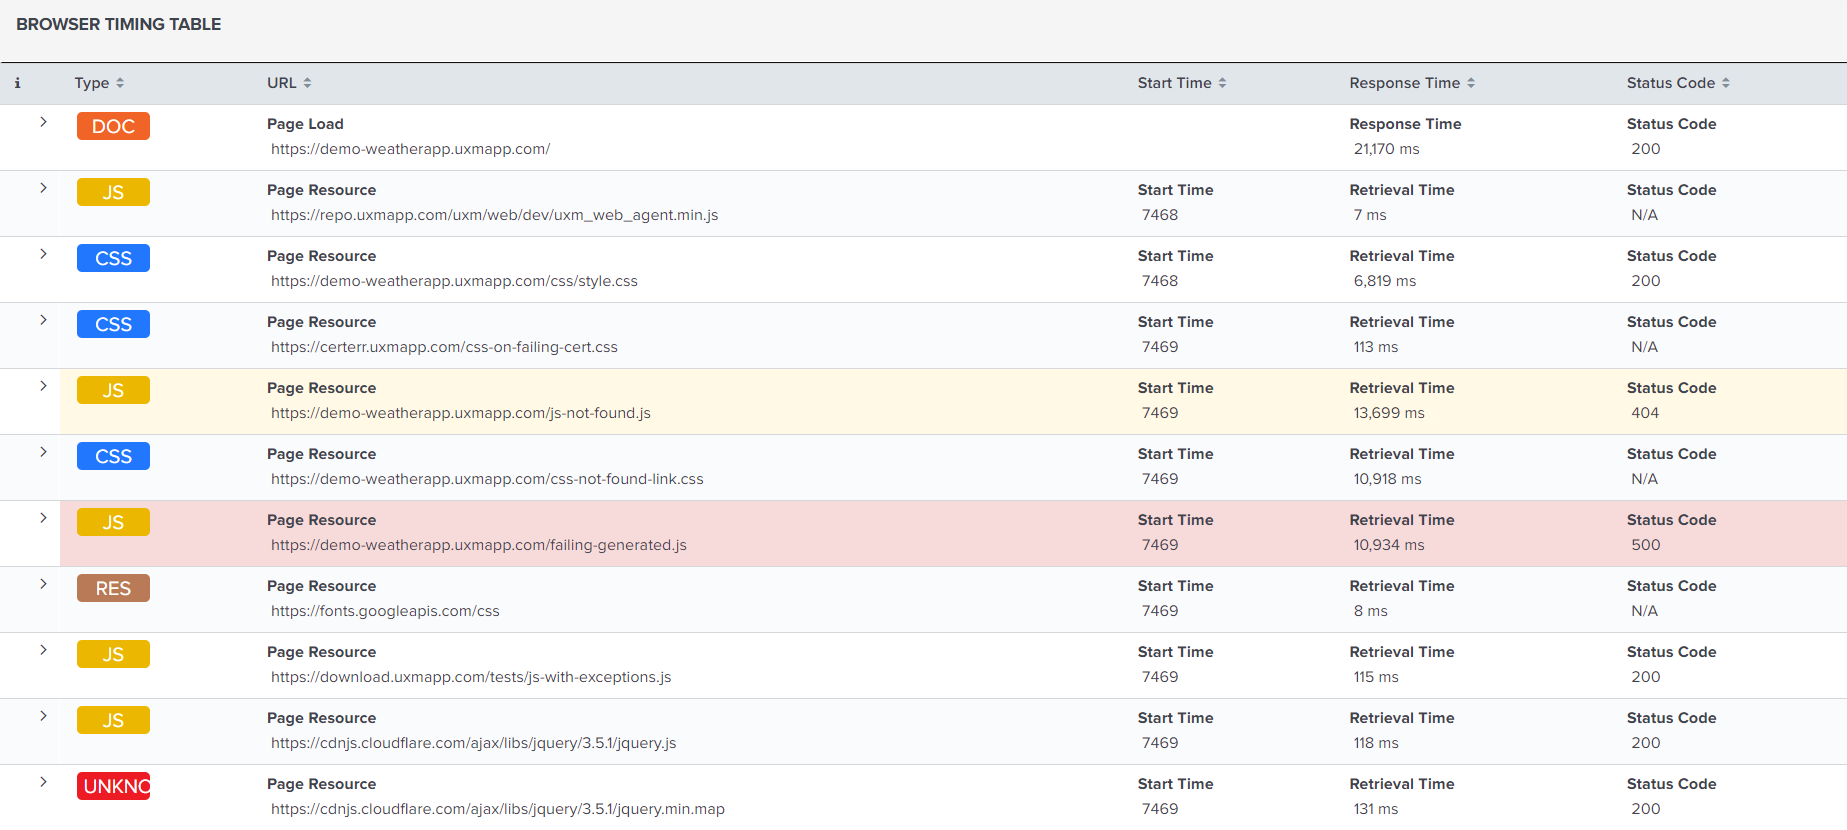
Task: Expand the js-not-found.js 404 row
Action: tap(43, 386)
